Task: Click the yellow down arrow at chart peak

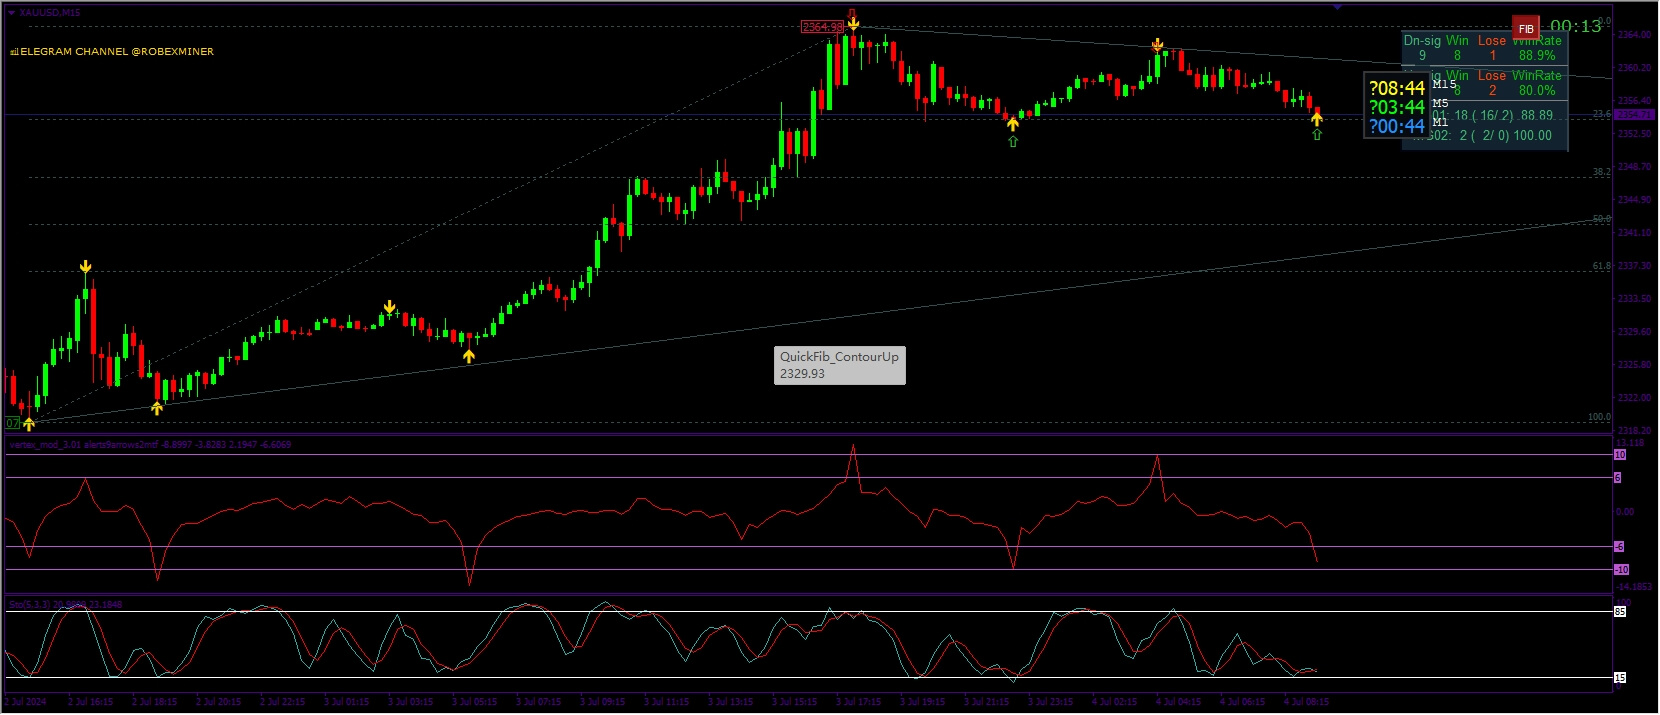Action: 853,23
